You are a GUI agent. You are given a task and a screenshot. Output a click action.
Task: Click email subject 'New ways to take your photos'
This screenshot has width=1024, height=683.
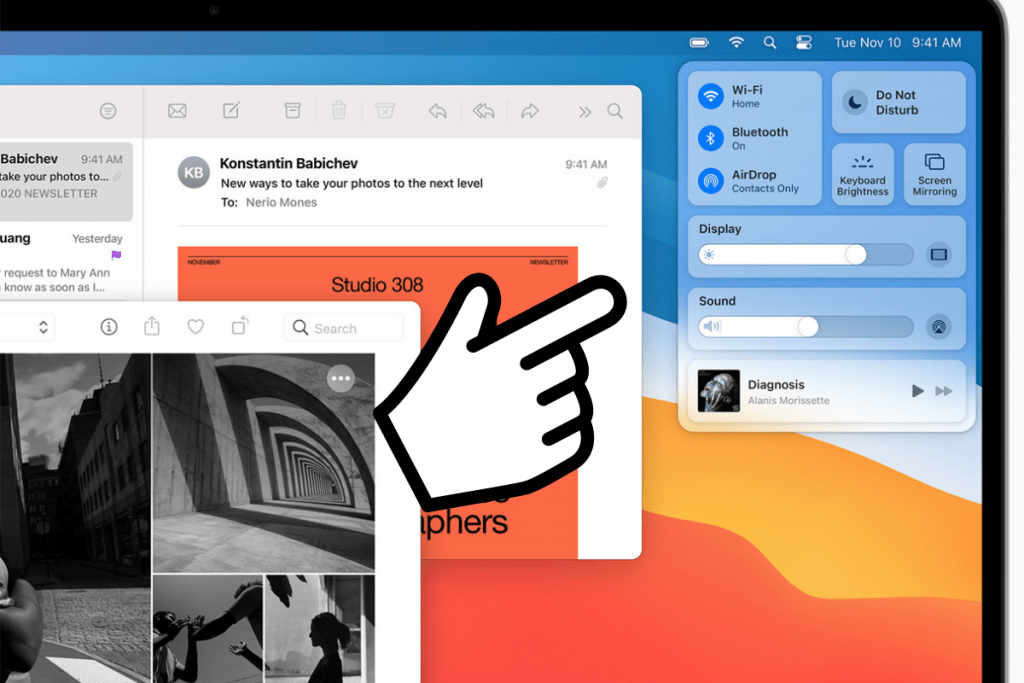pyautogui.click(x=351, y=183)
